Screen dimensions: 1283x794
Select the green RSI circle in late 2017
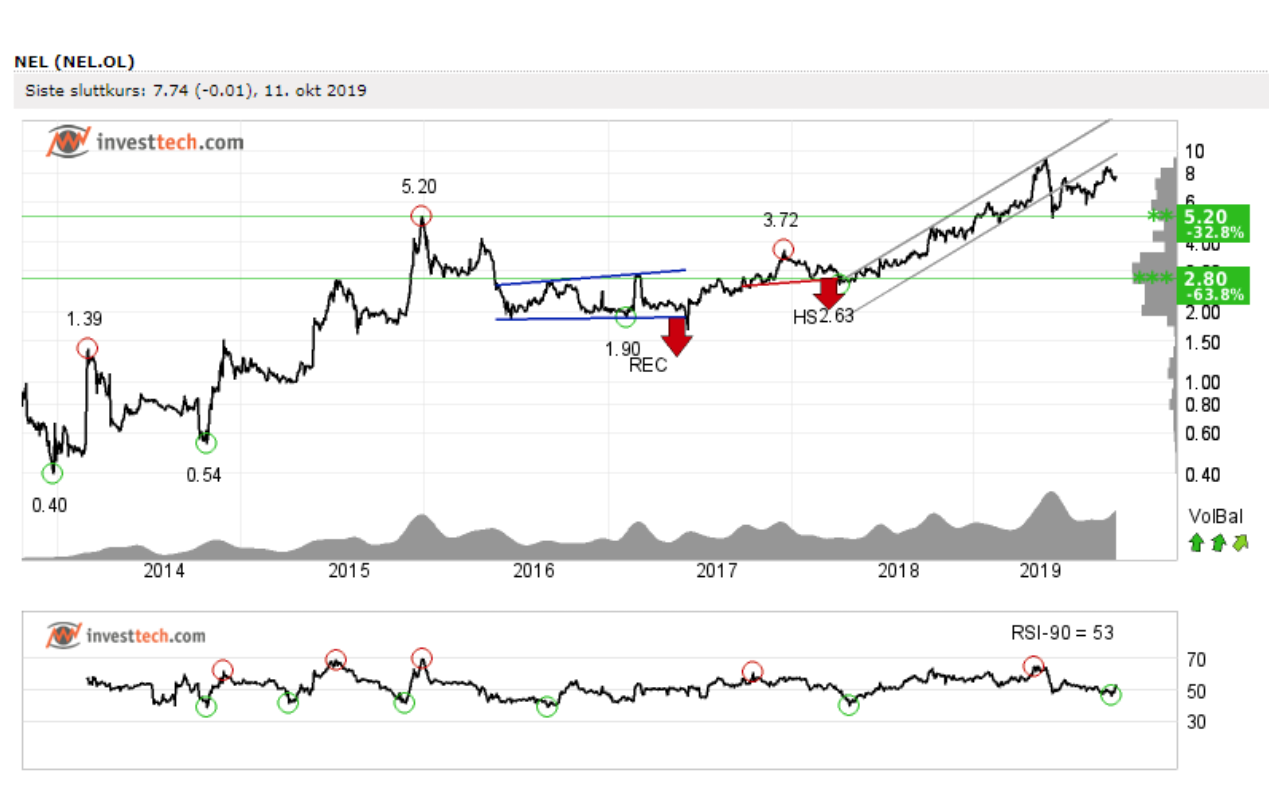tap(849, 705)
